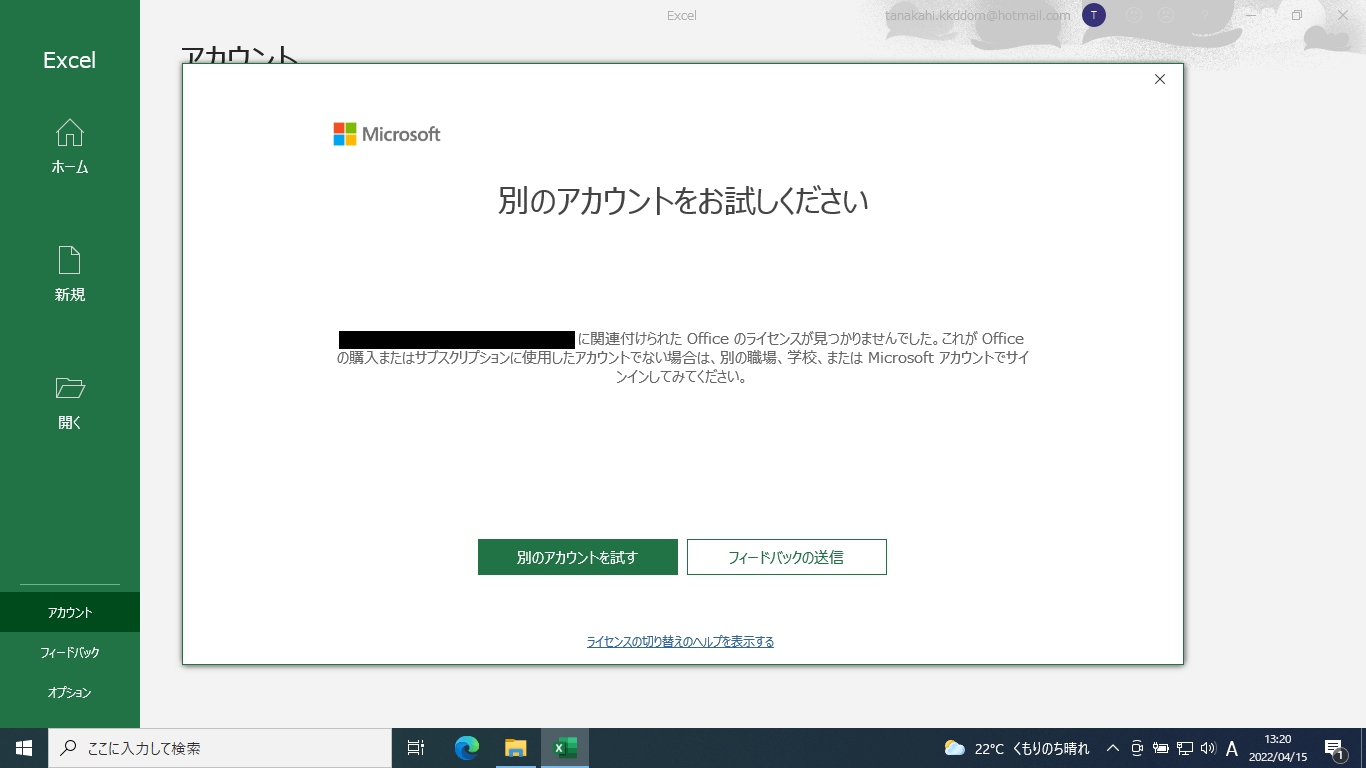Click the network tray icon
1366x768 pixels.
pos(1185,748)
